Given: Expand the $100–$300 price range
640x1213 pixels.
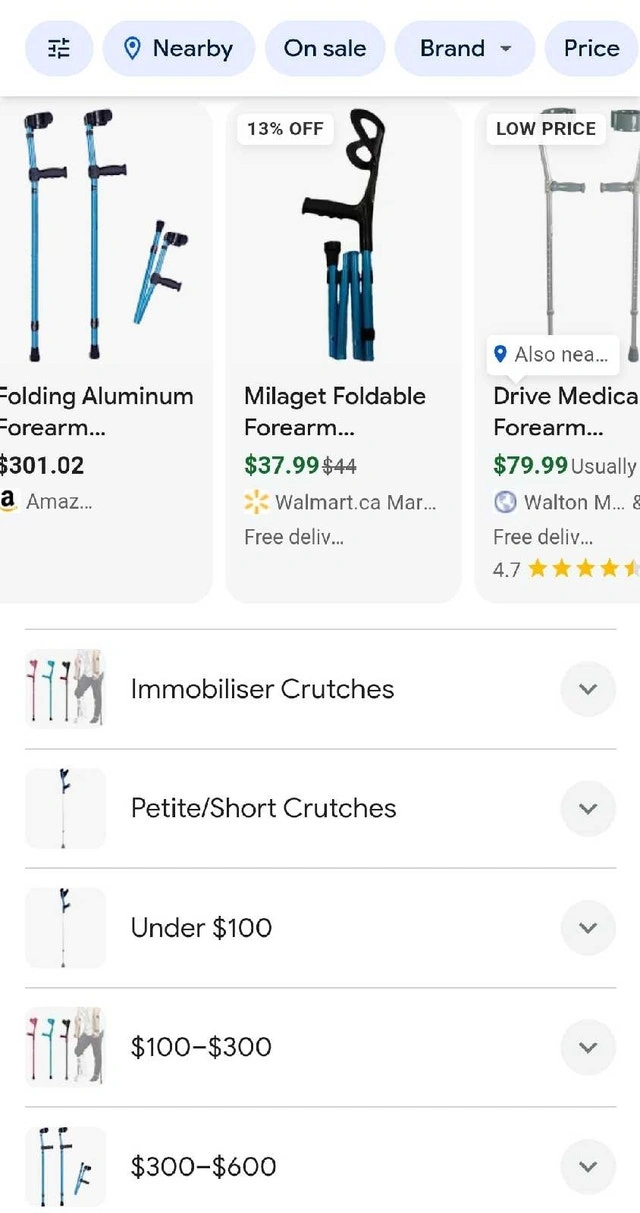Looking at the screenshot, I should 588,1047.
